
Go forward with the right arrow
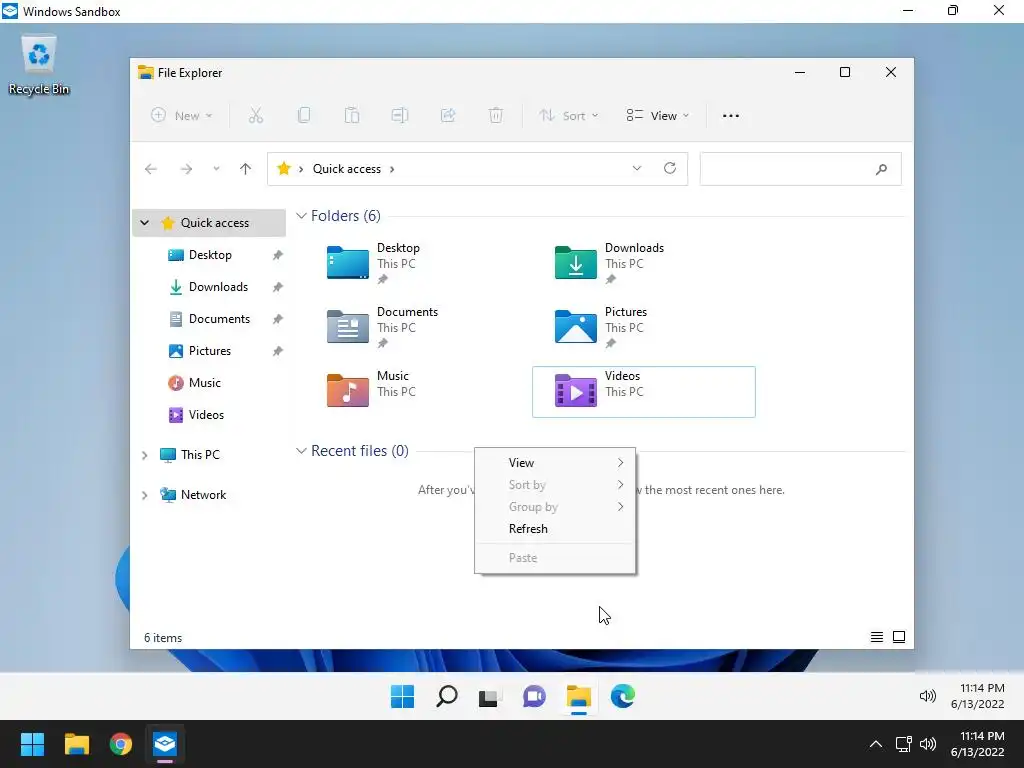click(186, 169)
